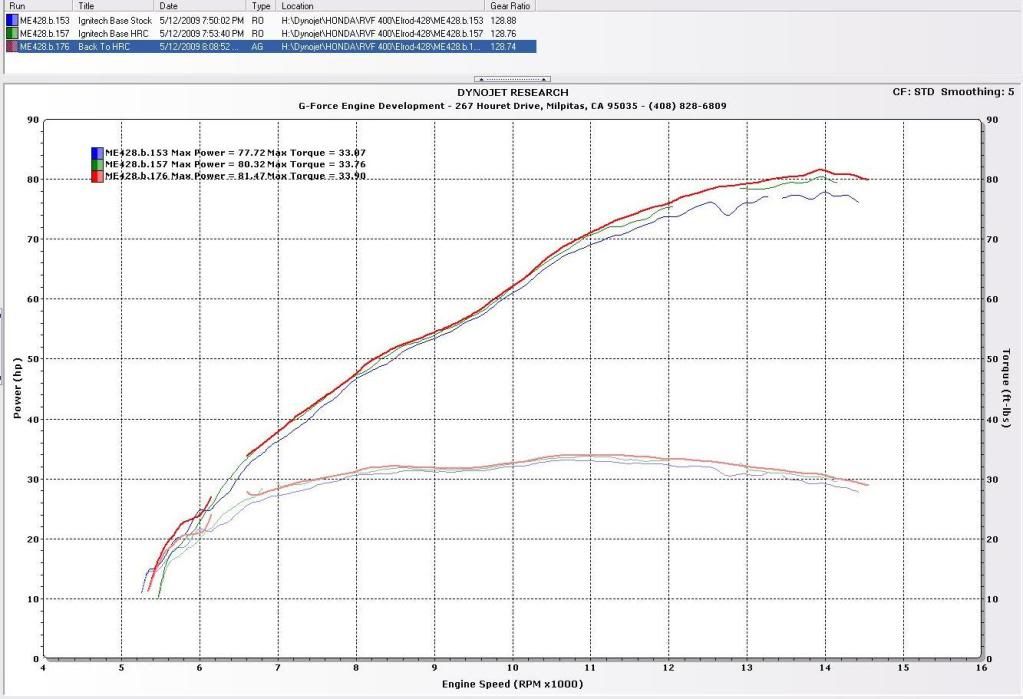Click date '5/12/2009 7:50:02 PM'
This screenshot has height=699, width=1023.
point(202,21)
